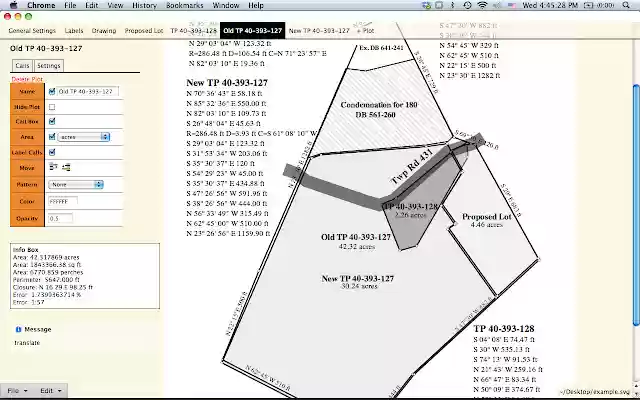This screenshot has height=400, width=640.
Task: Click the Dropbox sync icon in menu bar
Action: tap(426, 5)
